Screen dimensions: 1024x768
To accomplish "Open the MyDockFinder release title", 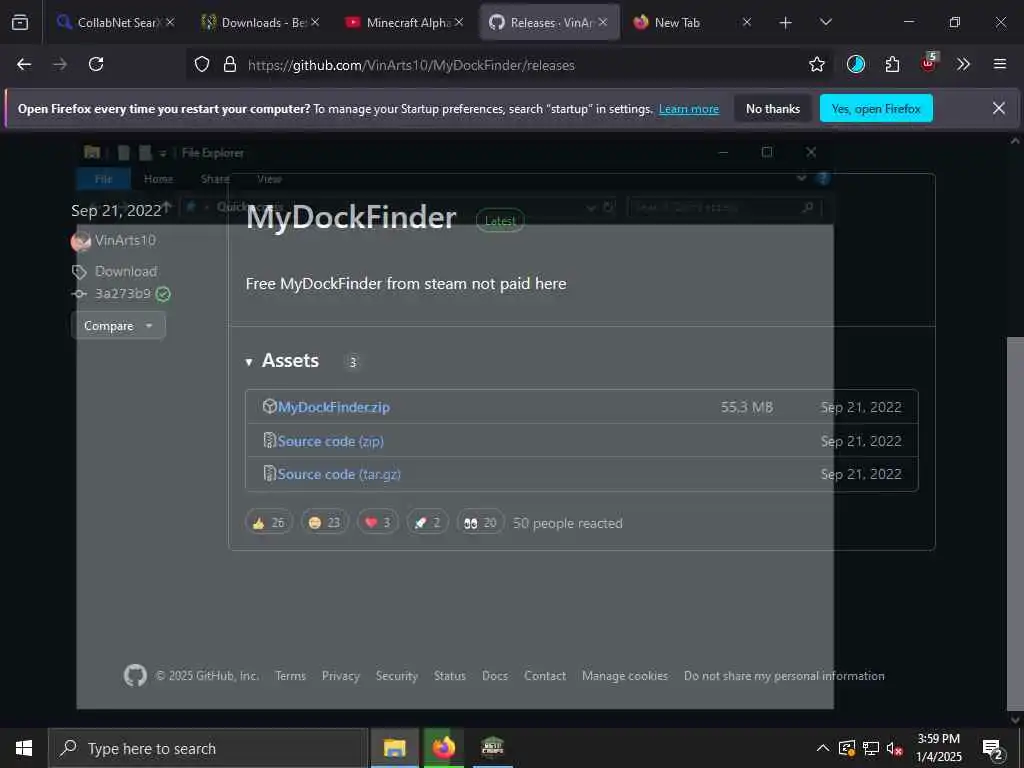I will [351, 217].
